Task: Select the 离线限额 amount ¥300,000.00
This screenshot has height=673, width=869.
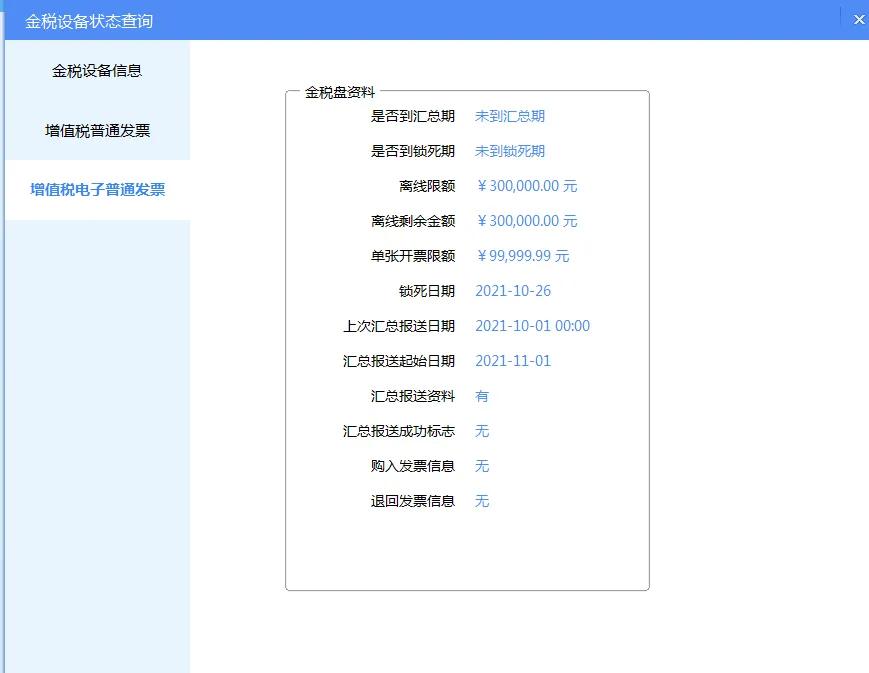Action: coord(528,186)
